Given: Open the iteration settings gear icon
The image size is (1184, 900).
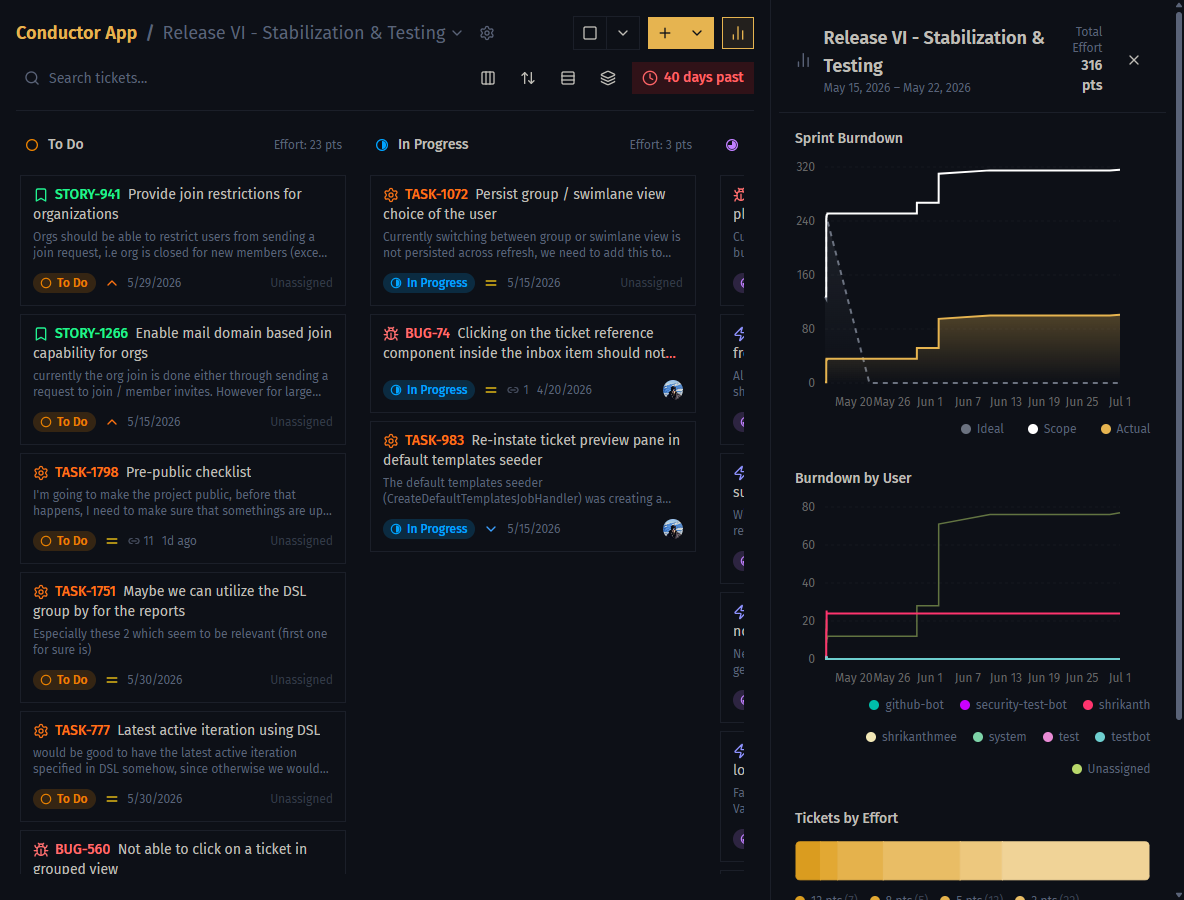Looking at the screenshot, I should click(487, 33).
